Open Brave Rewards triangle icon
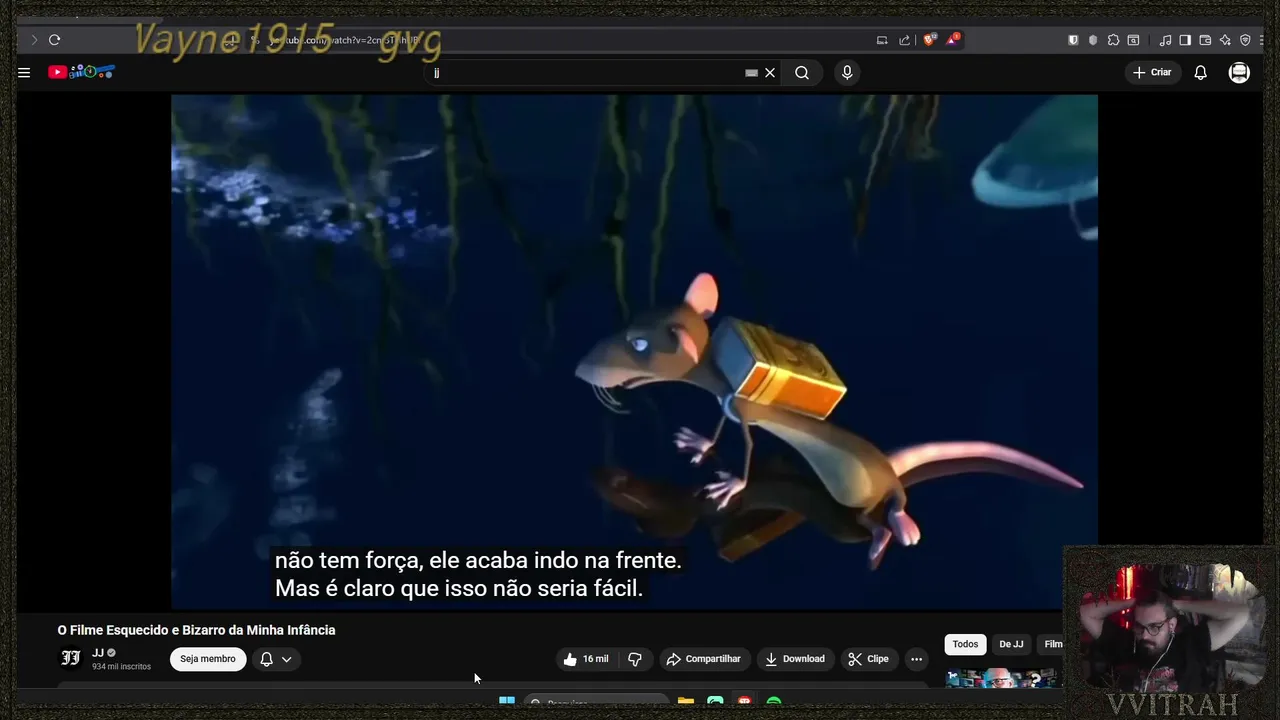The height and width of the screenshot is (720, 1280). click(x=953, y=40)
